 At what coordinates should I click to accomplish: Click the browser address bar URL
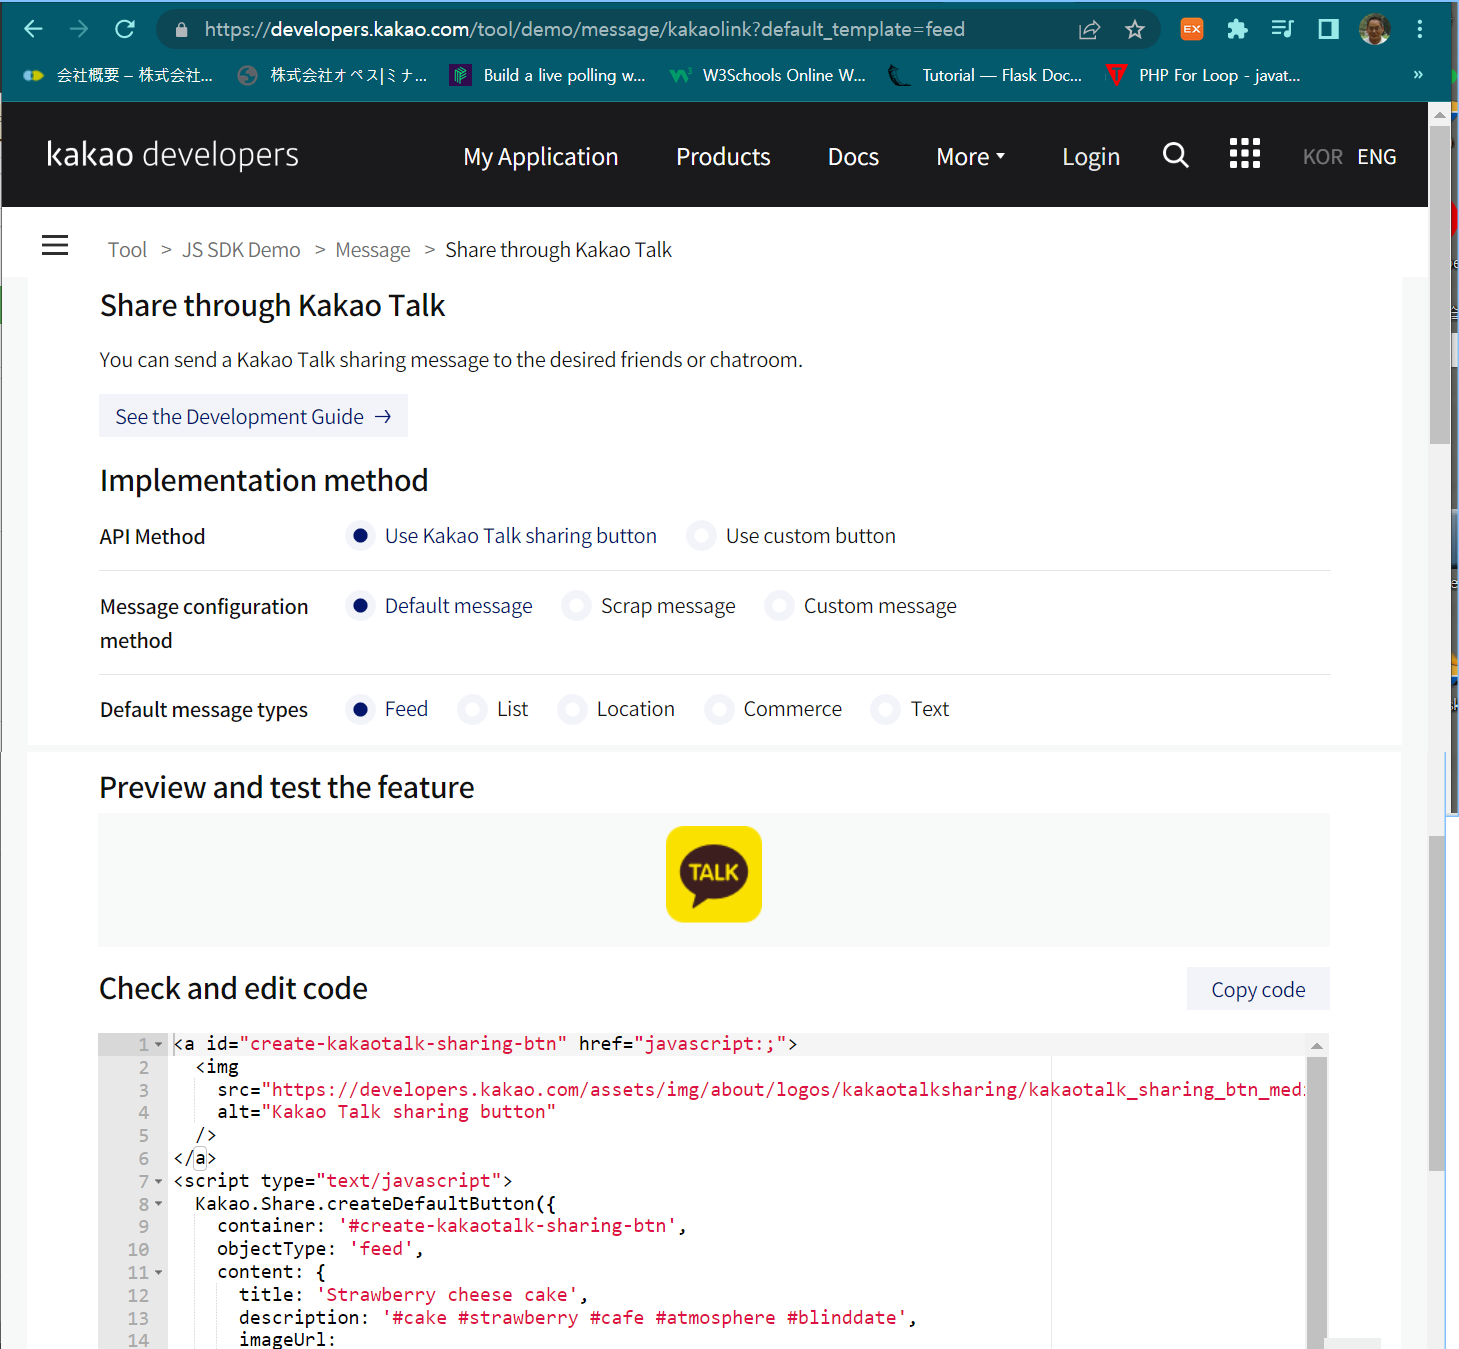(585, 30)
